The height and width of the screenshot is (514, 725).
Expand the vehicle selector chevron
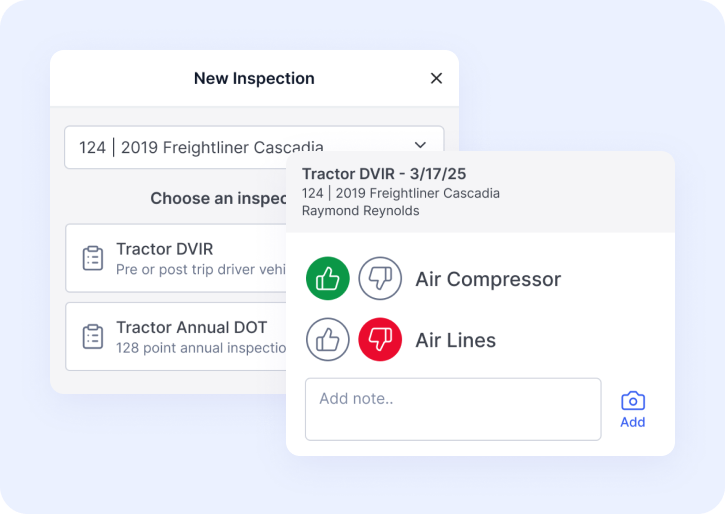[x=420, y=145]
